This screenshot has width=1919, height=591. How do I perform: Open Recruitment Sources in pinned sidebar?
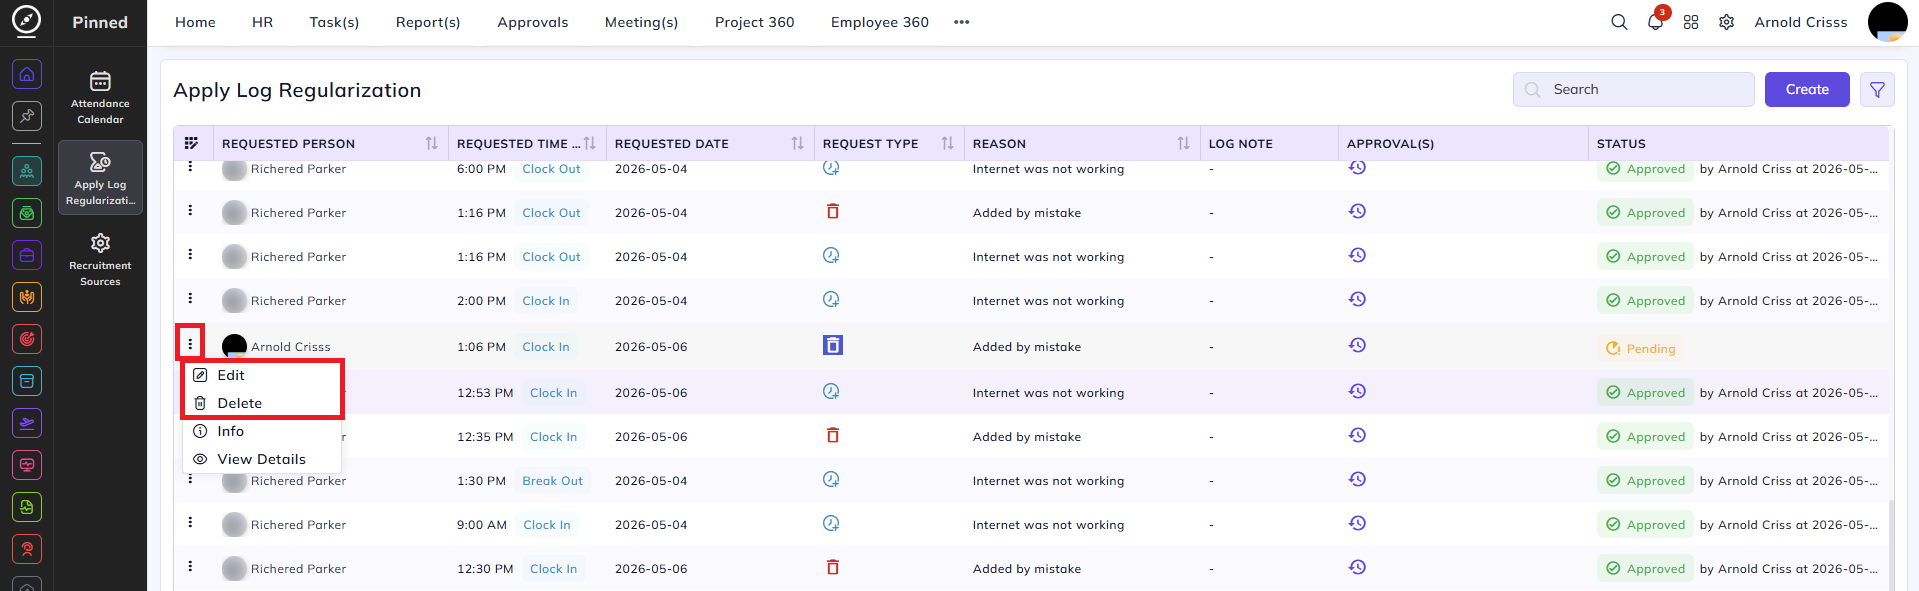100,260
